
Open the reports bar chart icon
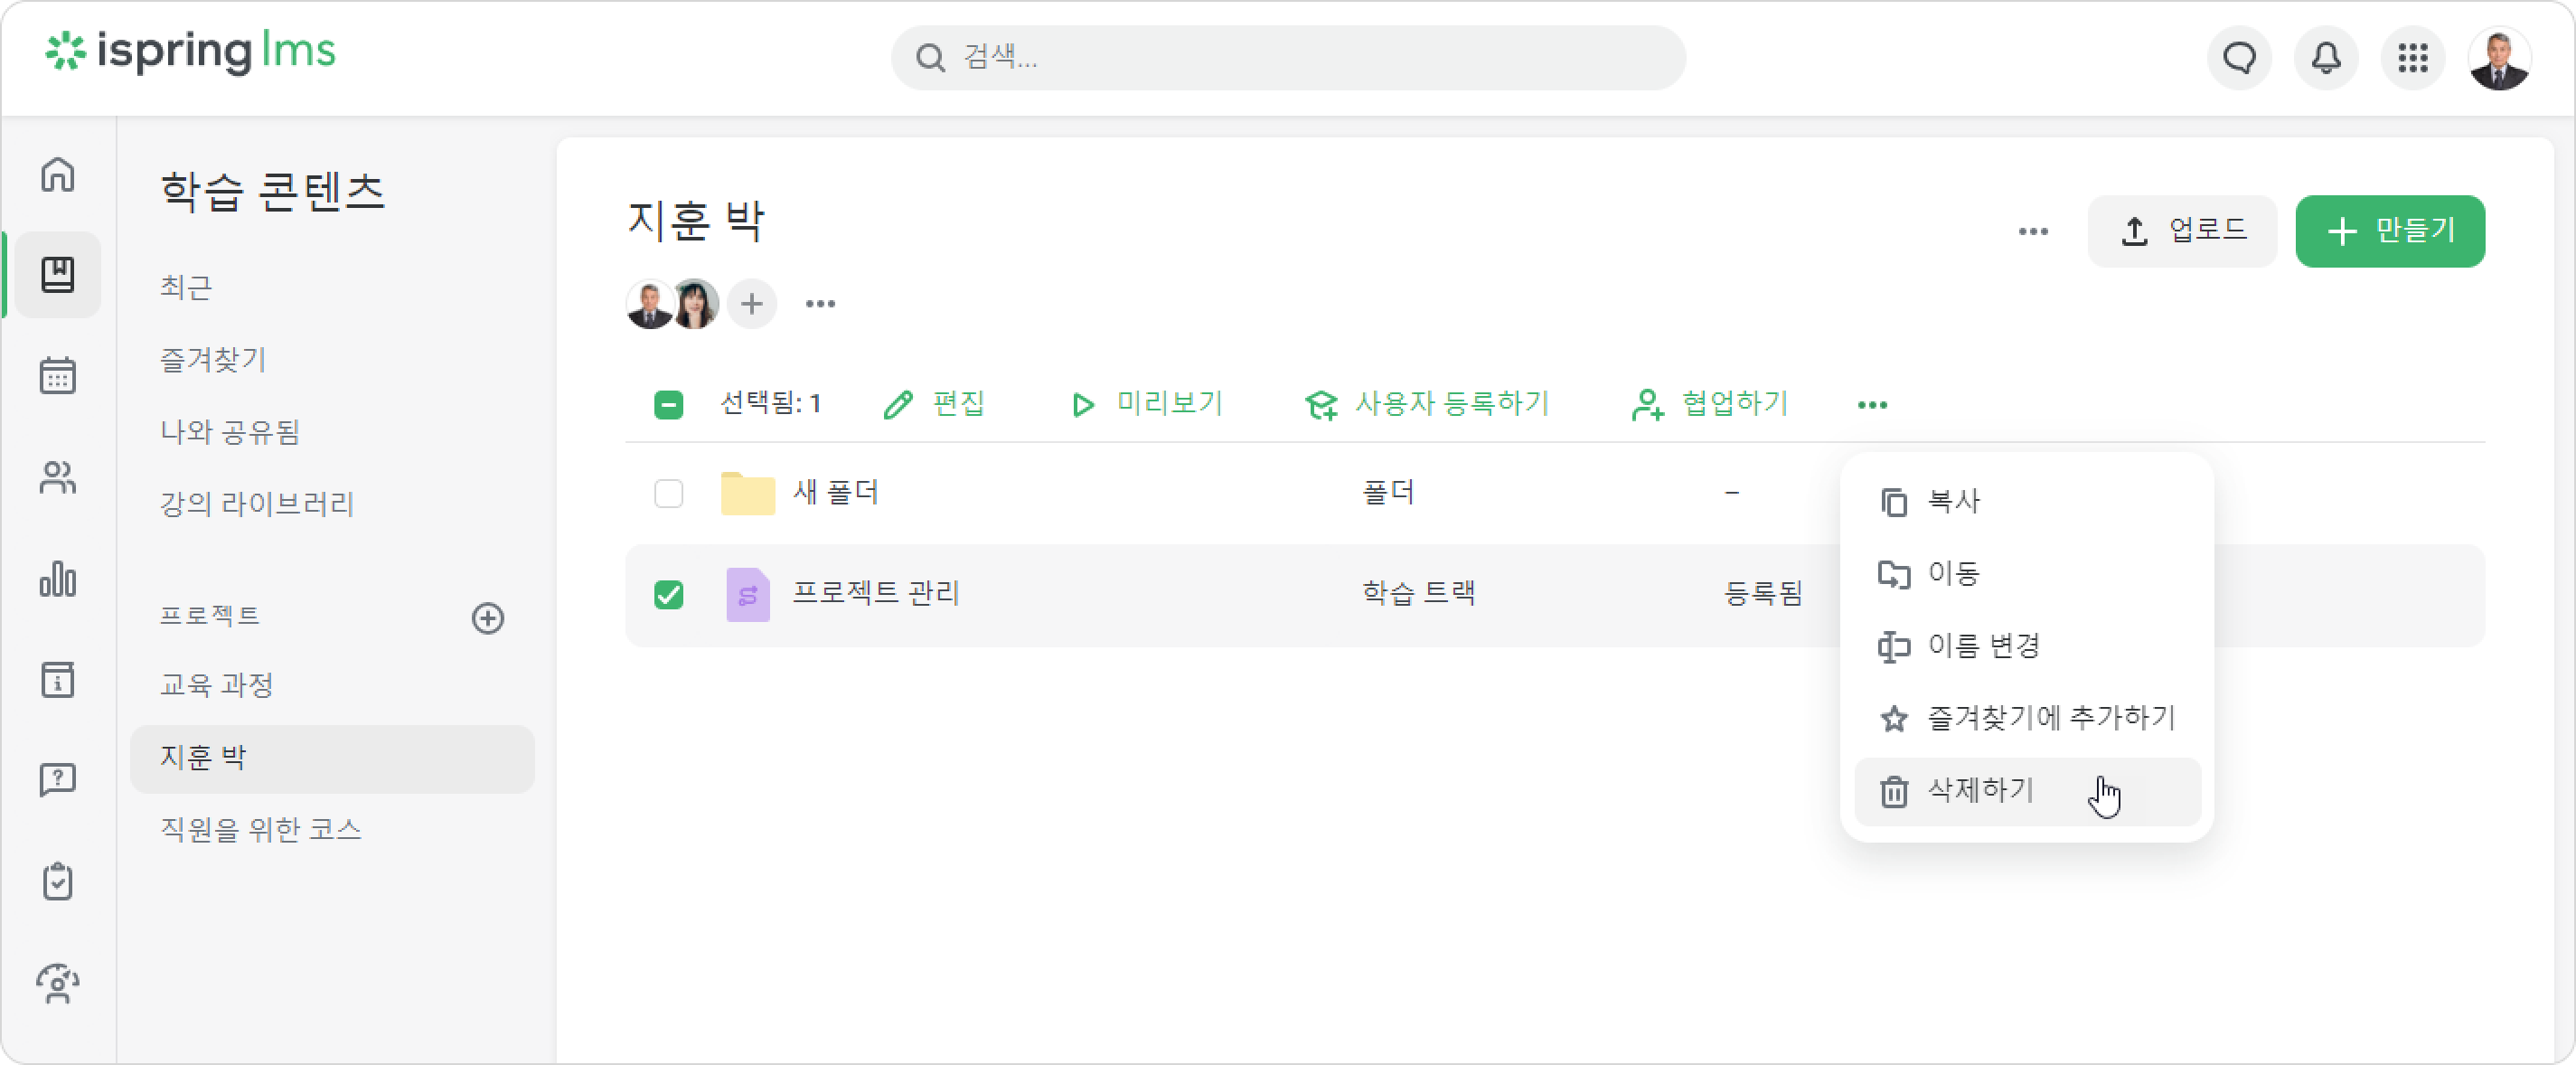[58, 579]
